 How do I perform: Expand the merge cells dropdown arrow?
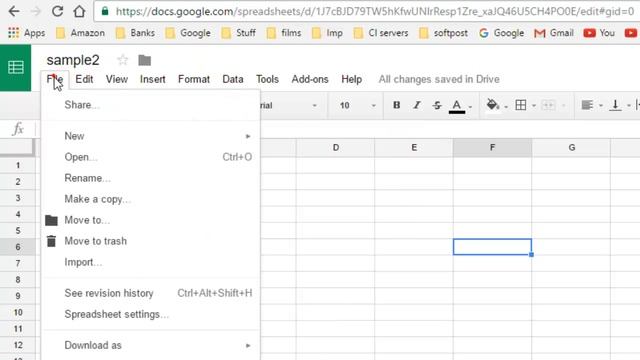(563, 106)
